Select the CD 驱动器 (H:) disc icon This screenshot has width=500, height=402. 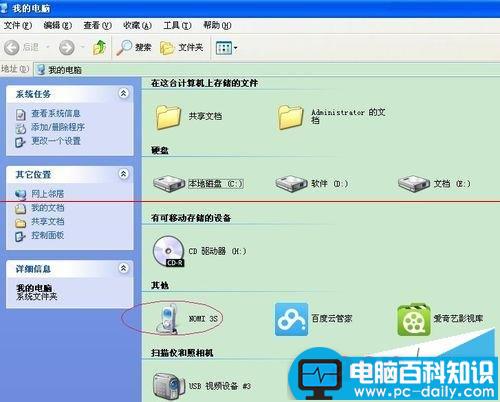pos(168,251)
